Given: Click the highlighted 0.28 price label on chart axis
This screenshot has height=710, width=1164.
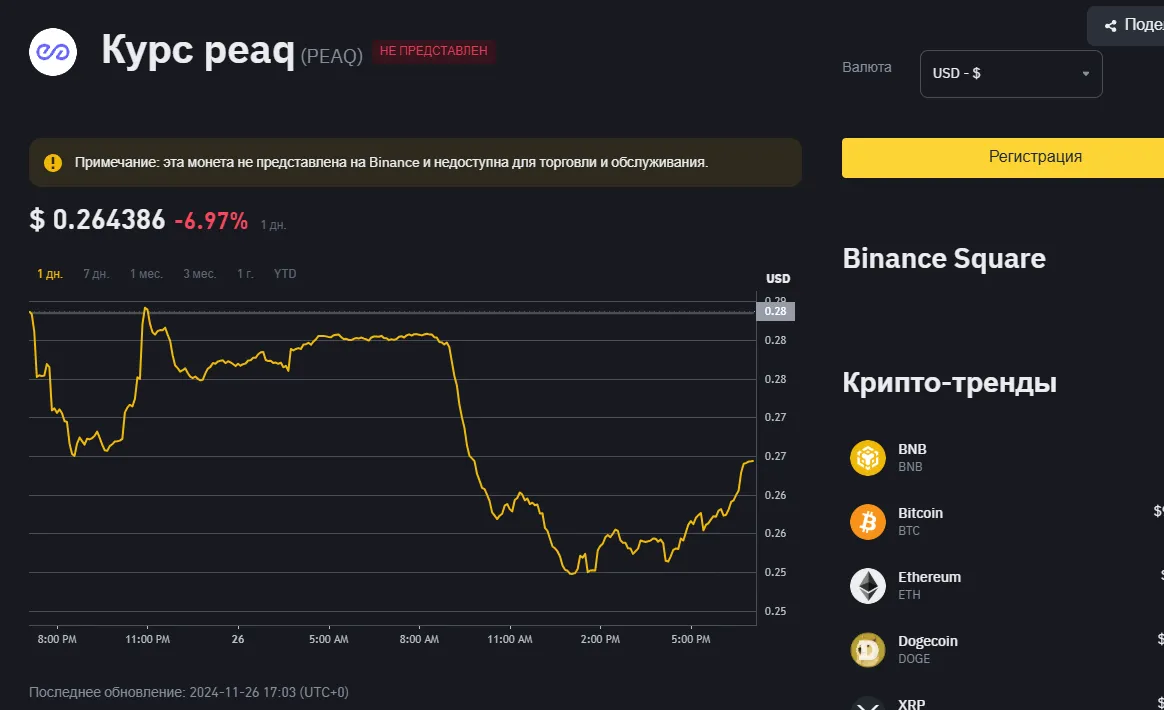Looking at the screenshot, I should [x=775, y=311].
